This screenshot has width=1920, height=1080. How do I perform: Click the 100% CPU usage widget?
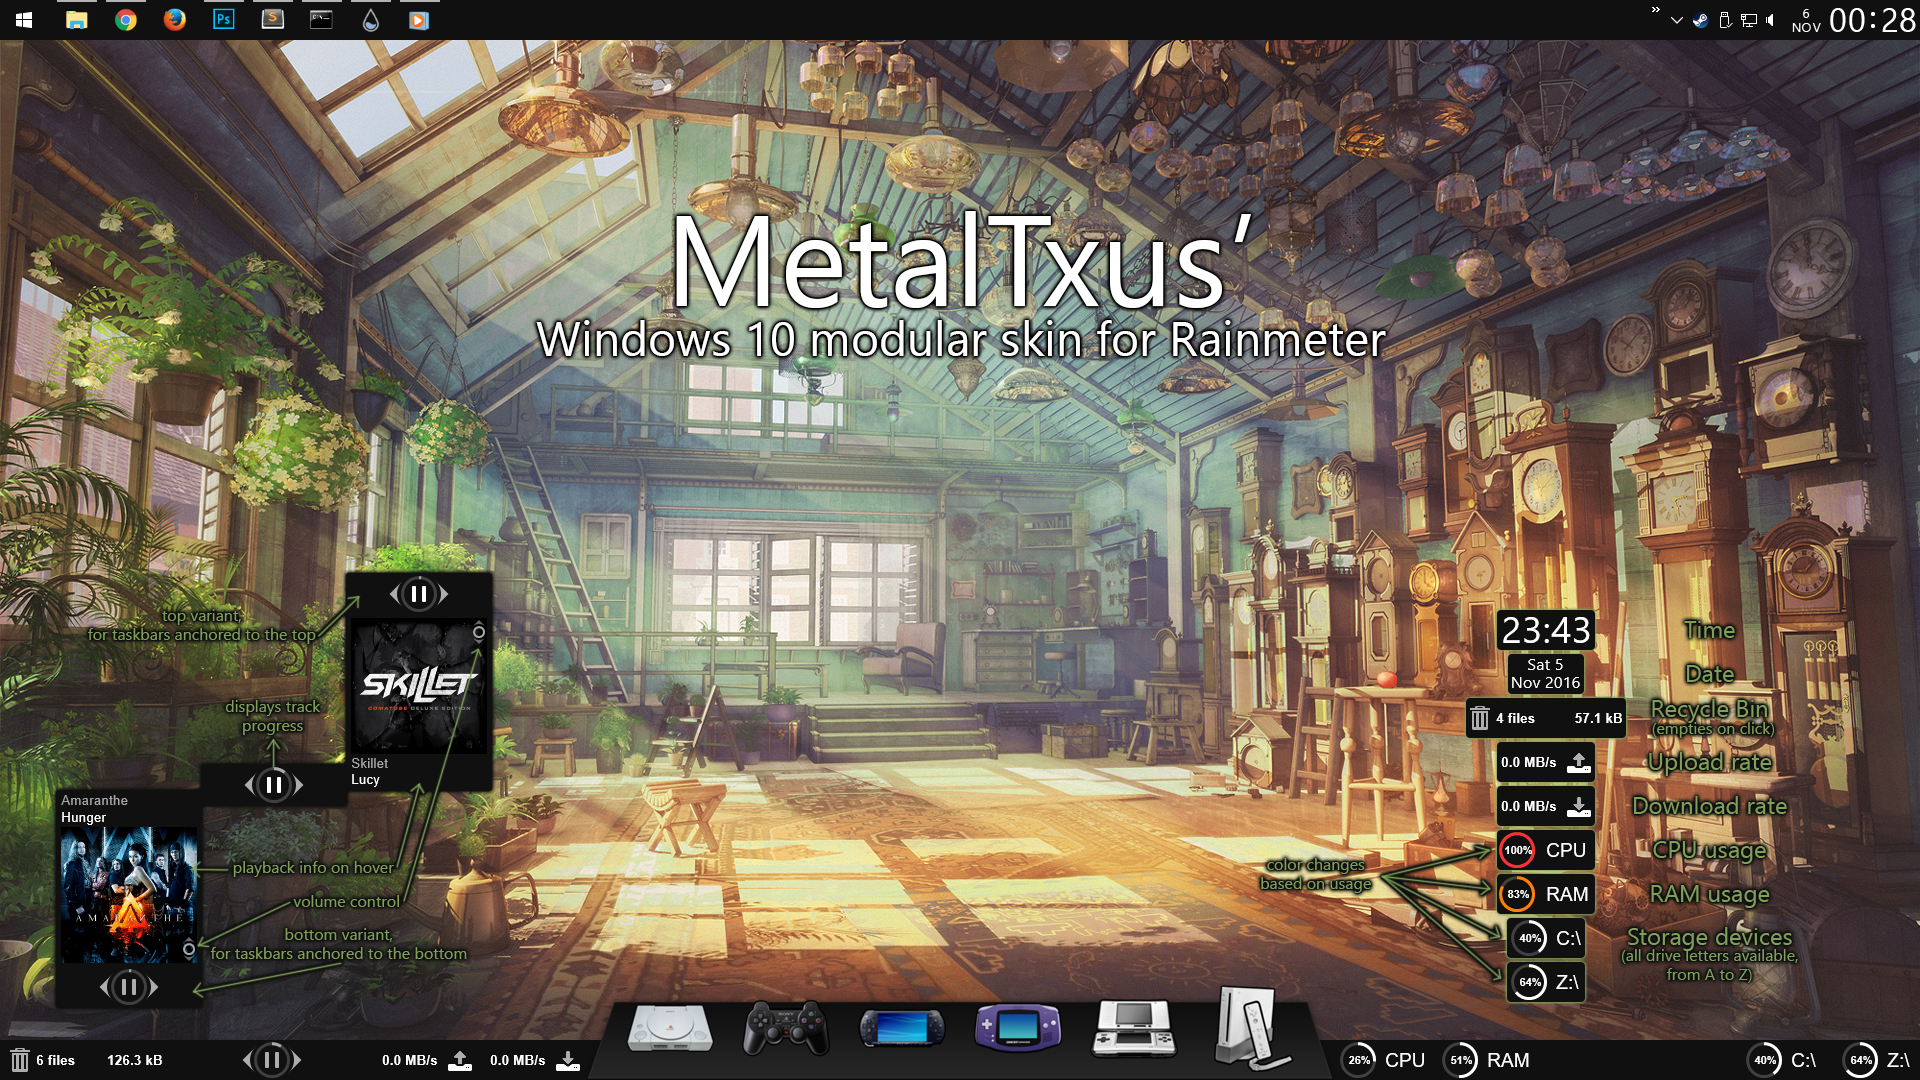tap(1546, 850)
